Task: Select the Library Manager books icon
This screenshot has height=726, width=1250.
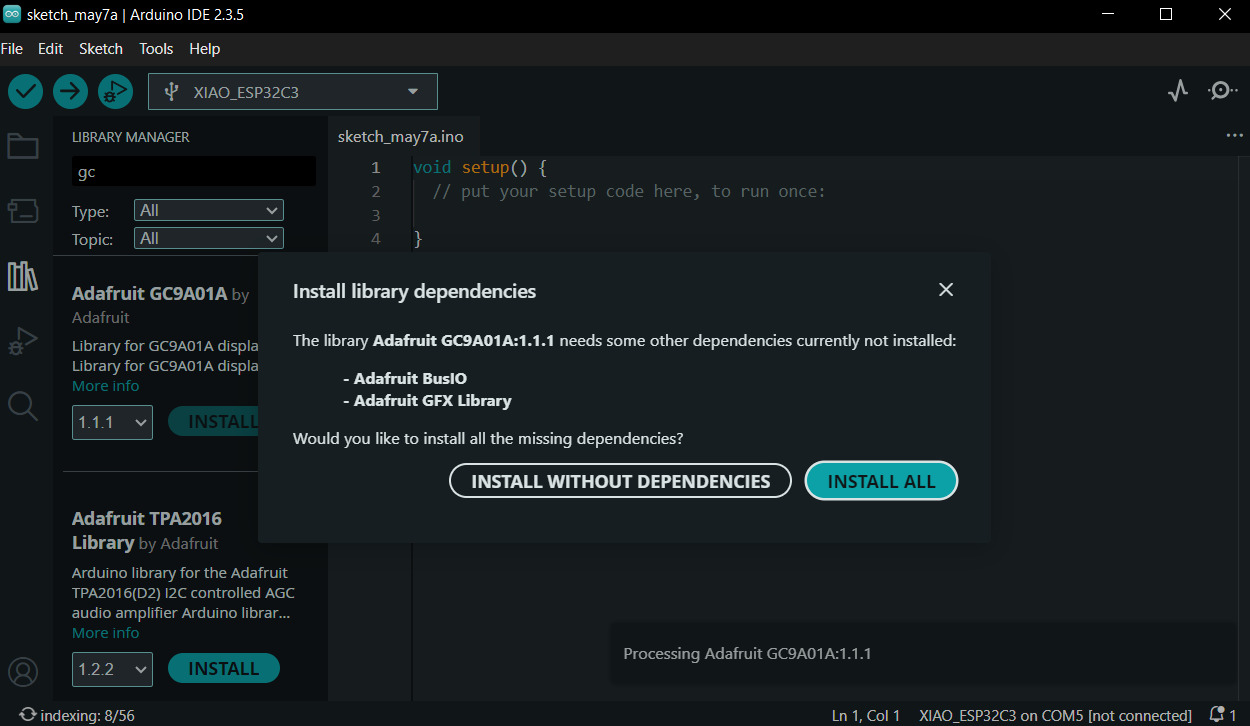Action: coord(23,276)
